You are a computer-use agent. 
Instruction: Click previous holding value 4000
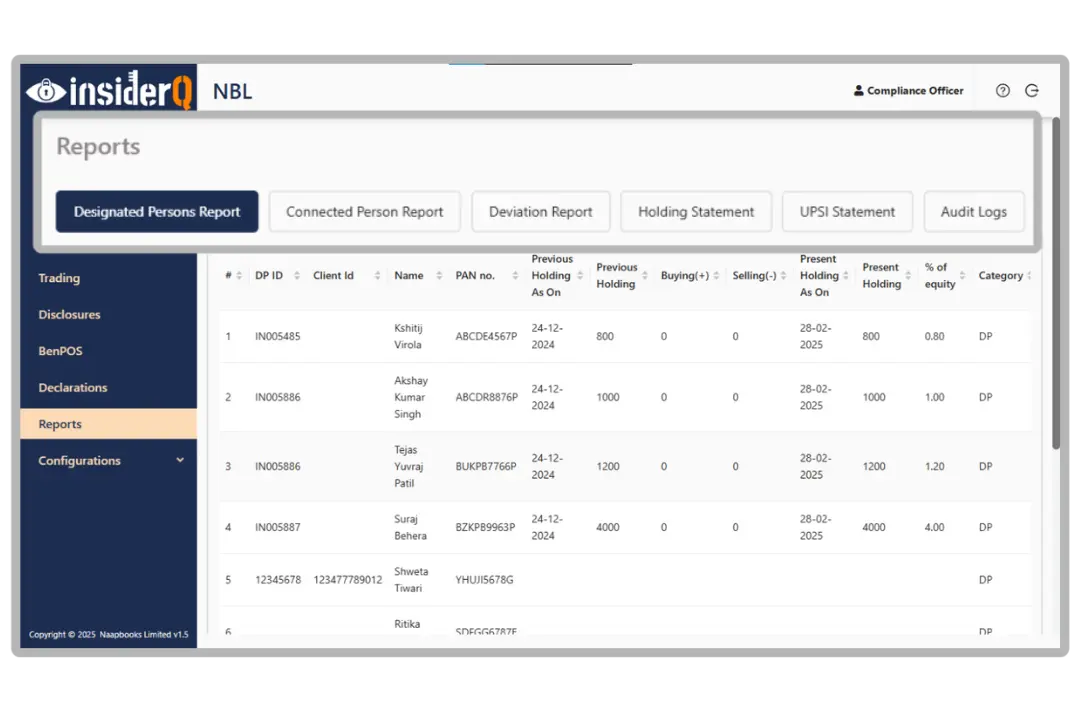608,527
